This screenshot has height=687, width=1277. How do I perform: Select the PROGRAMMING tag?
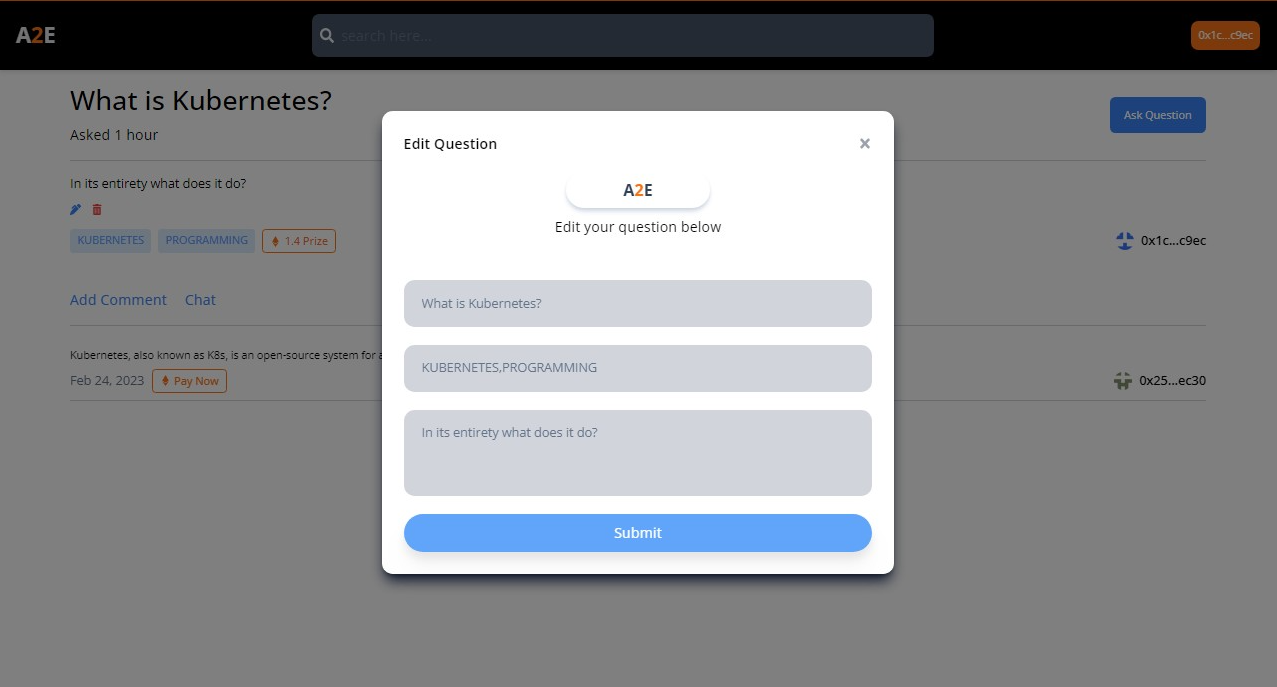[207, 240]
